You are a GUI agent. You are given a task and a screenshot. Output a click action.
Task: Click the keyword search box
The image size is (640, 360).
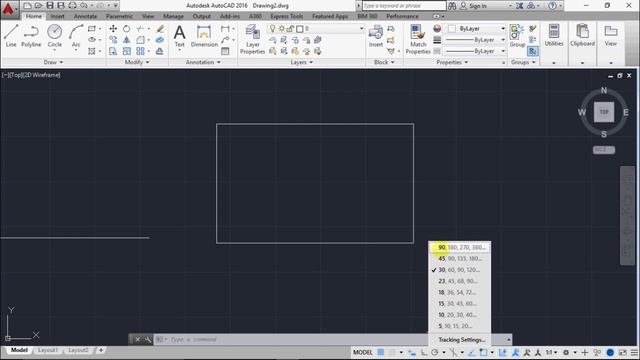coord(404,6)
